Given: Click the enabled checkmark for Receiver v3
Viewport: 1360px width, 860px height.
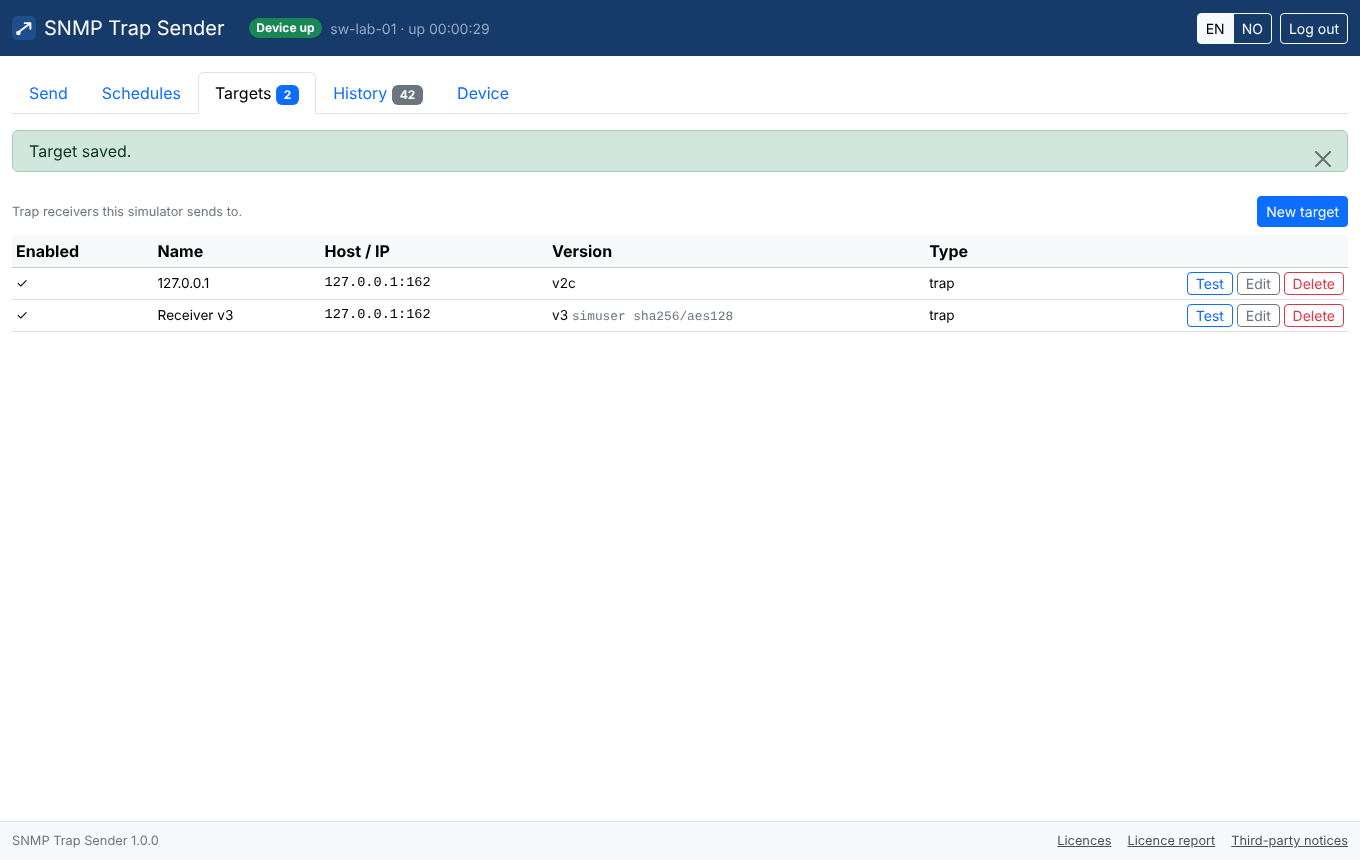Looking at the screenshot, I should click(x=22, y=316).
